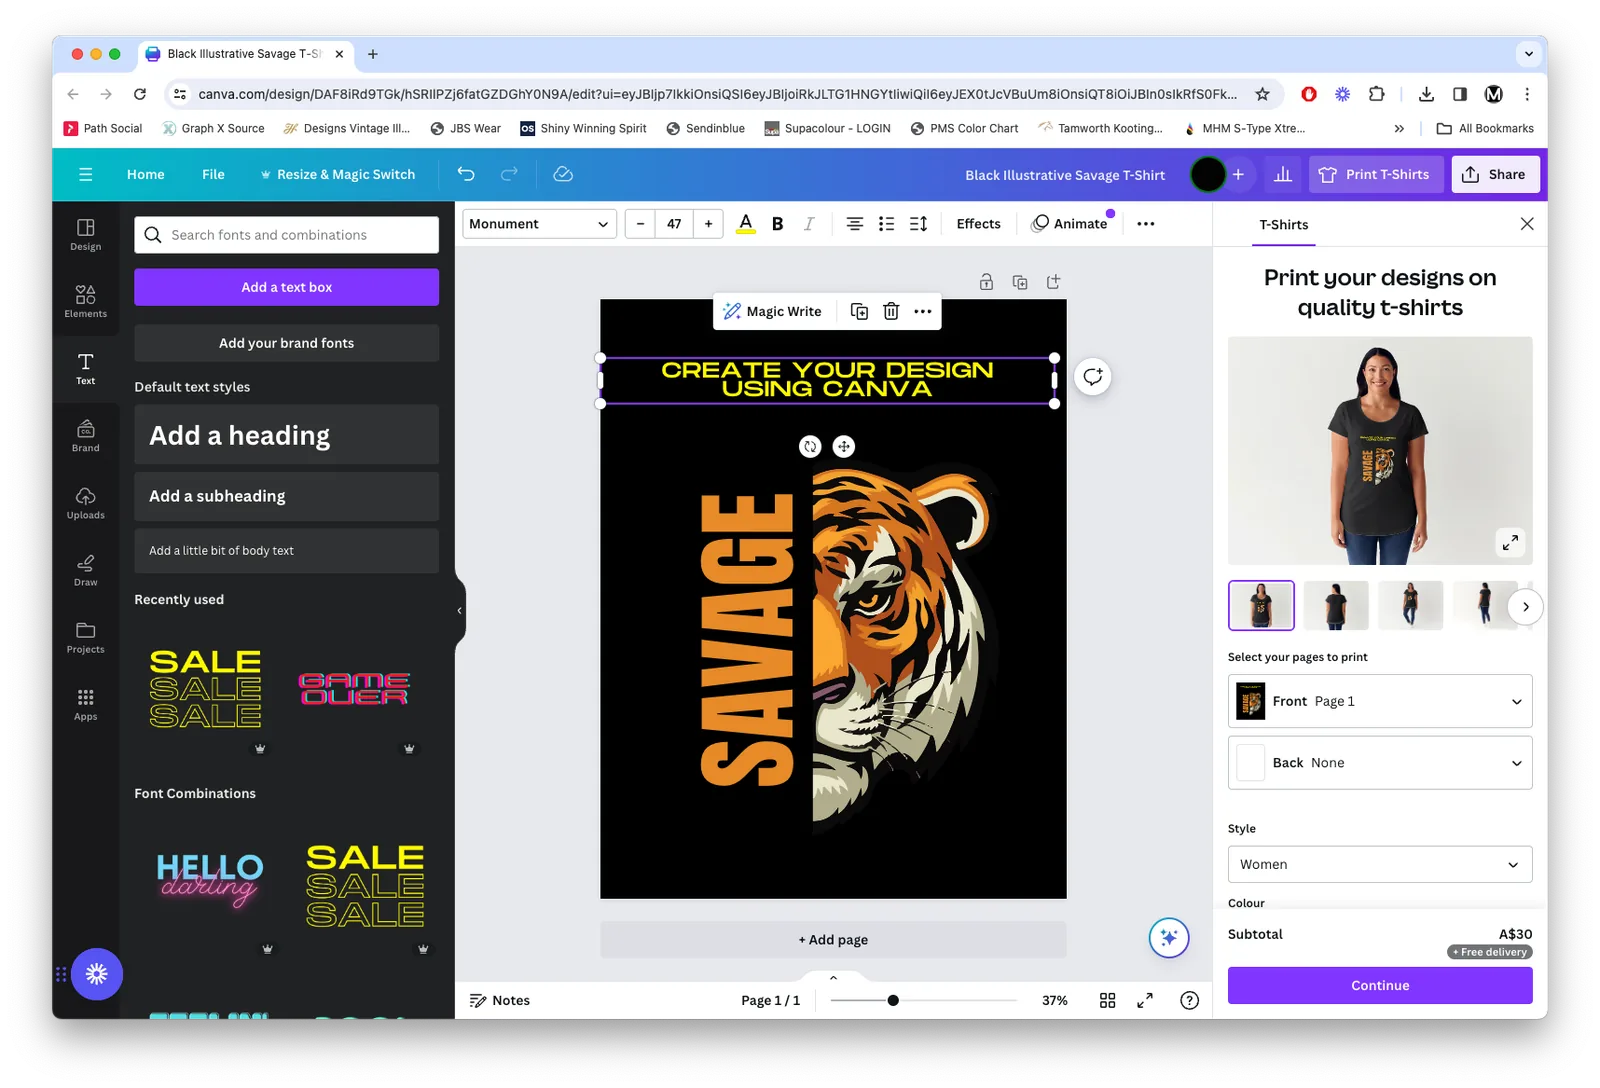Image resolution: width=1600 pixels, height=1088 pixels.
Task: Add a new page icon above canvas
Action: (1053, 282)
